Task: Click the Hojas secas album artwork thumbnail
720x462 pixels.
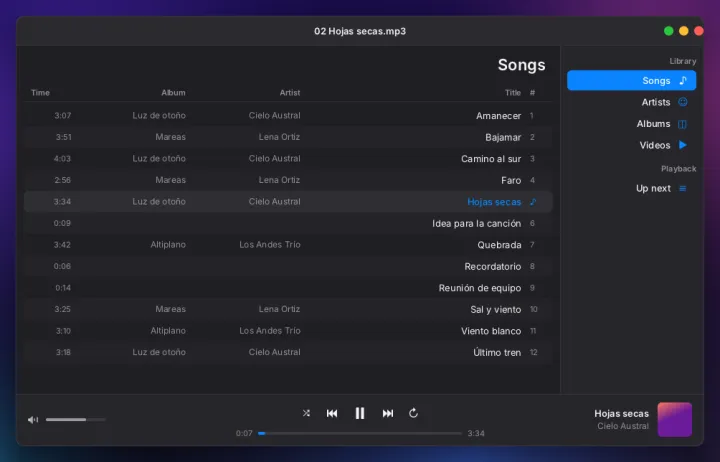Action: pyautogui.click(x=675, y=419)
